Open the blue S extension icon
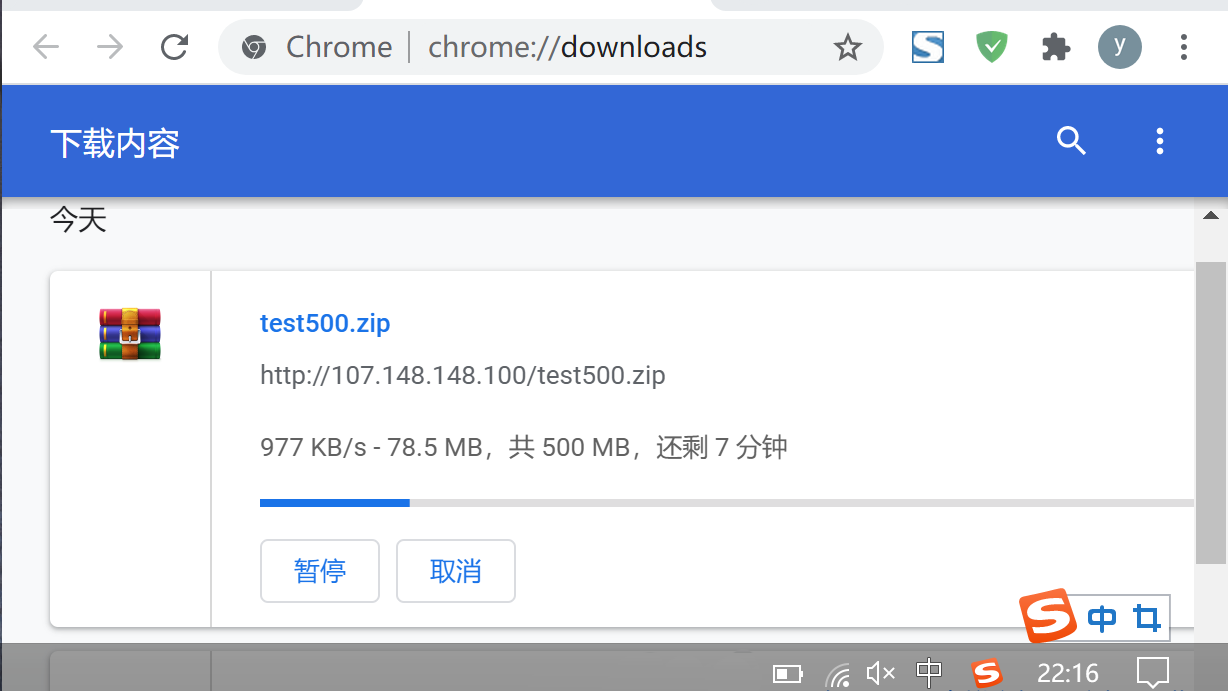The height and width of the screenshot is (691, 1228). [928, 47]
